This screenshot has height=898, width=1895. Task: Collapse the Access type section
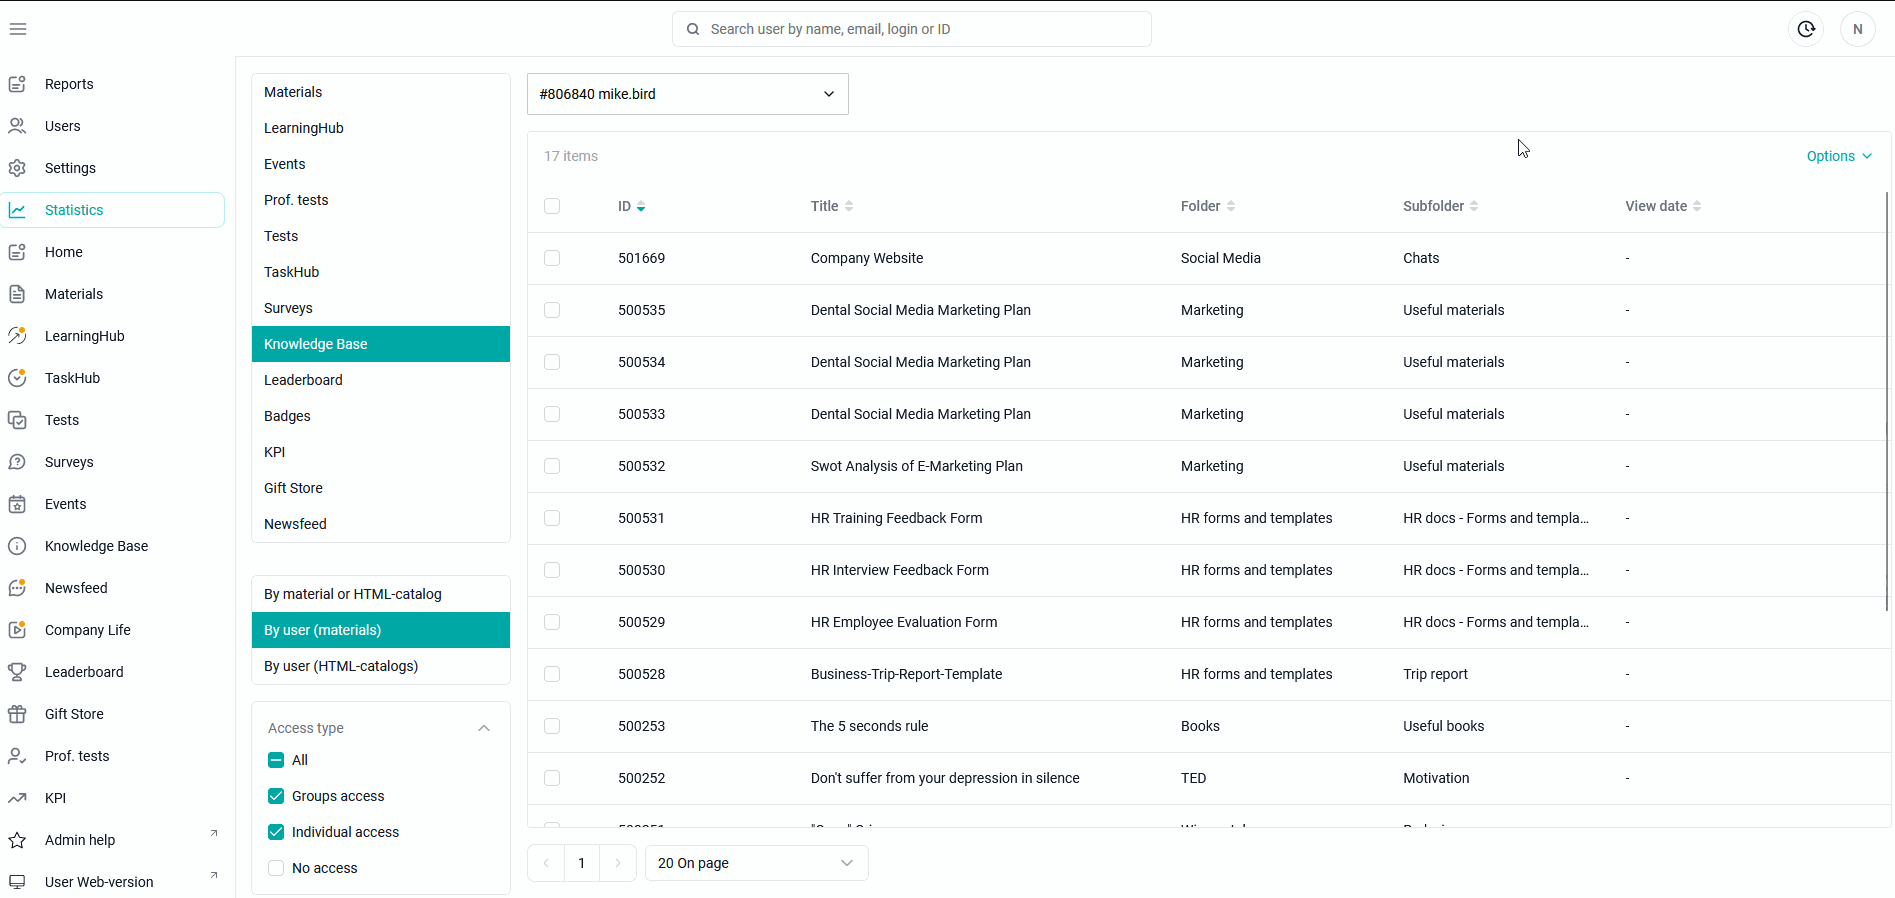coord(484,728)
